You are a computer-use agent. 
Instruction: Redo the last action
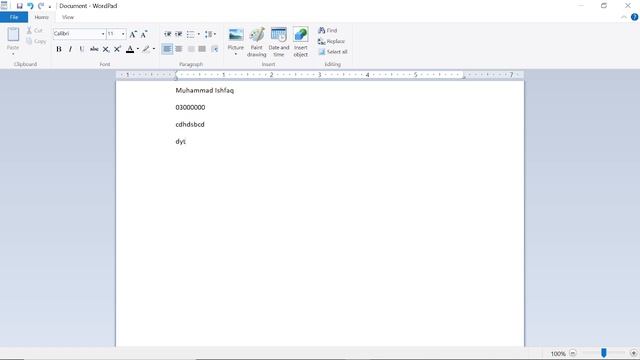coord(41,6)
